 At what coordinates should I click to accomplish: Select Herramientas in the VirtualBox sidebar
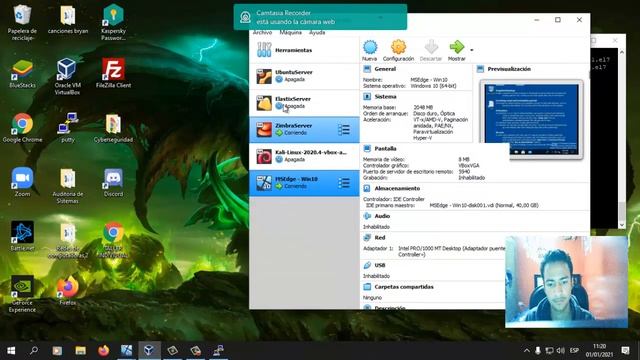304,50
